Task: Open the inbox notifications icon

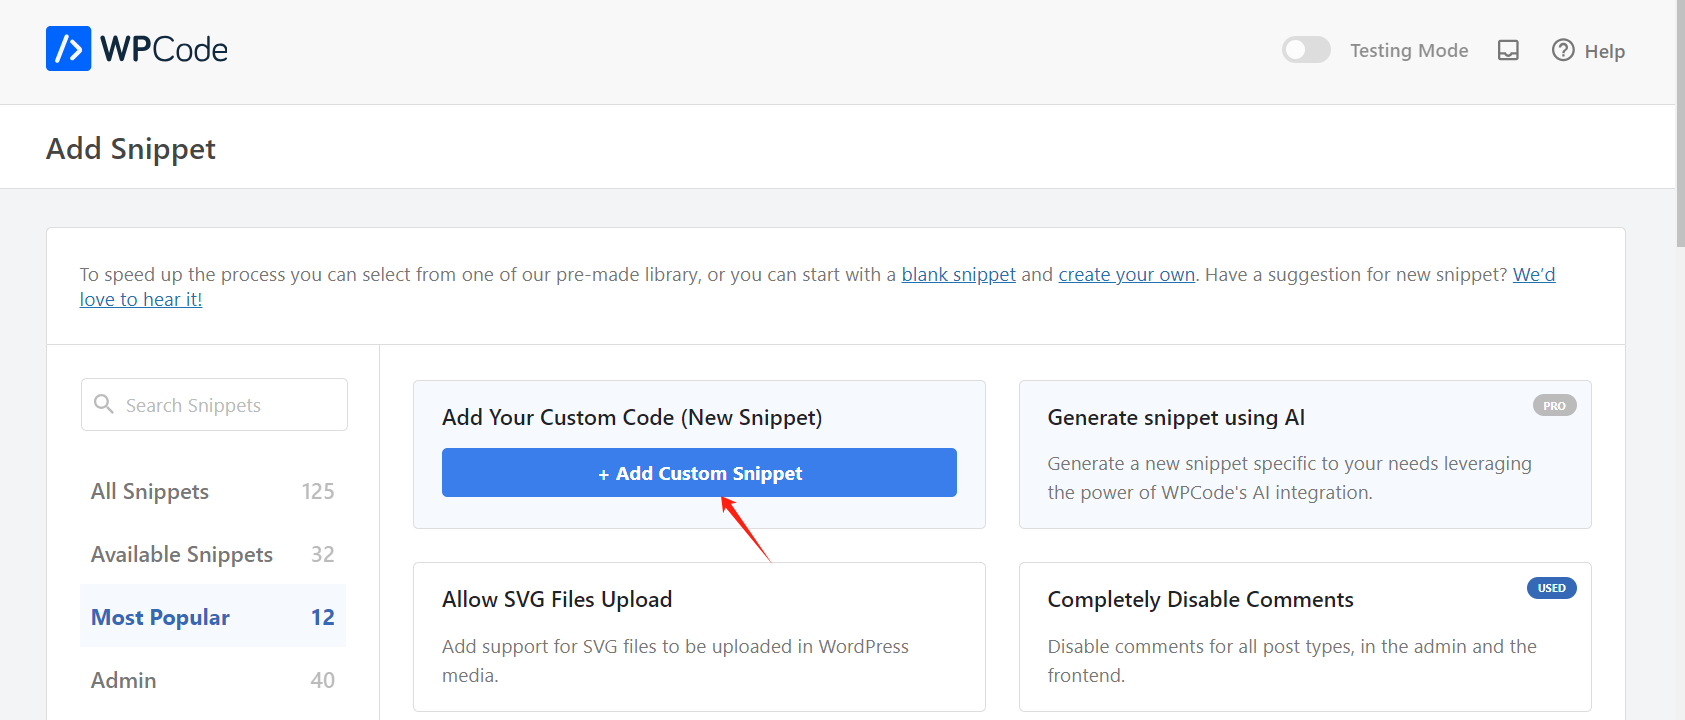Action: pyautogui.click(x=1508, y=50)
